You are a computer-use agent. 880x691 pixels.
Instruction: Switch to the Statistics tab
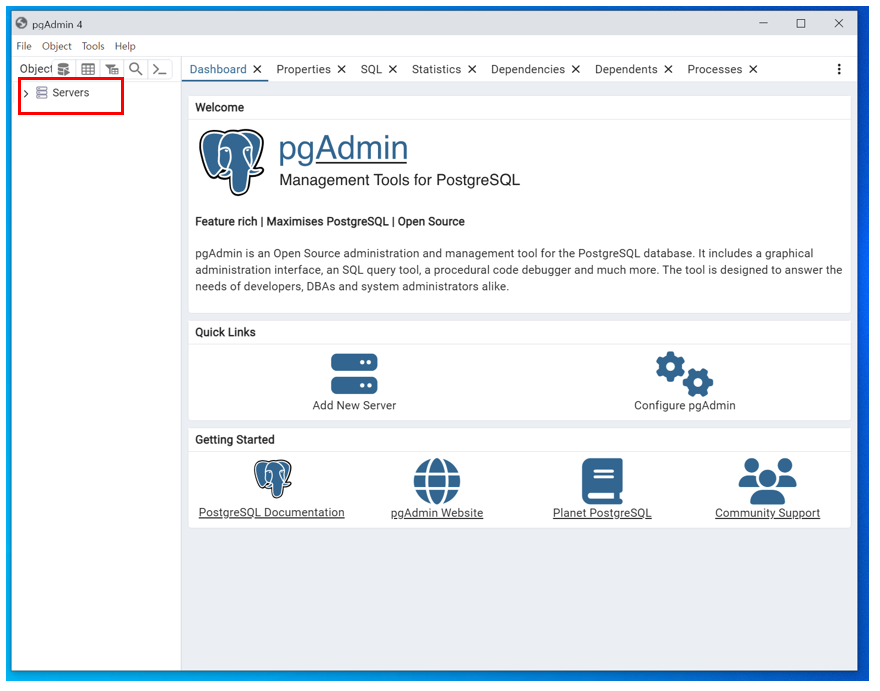coord(437,69)
